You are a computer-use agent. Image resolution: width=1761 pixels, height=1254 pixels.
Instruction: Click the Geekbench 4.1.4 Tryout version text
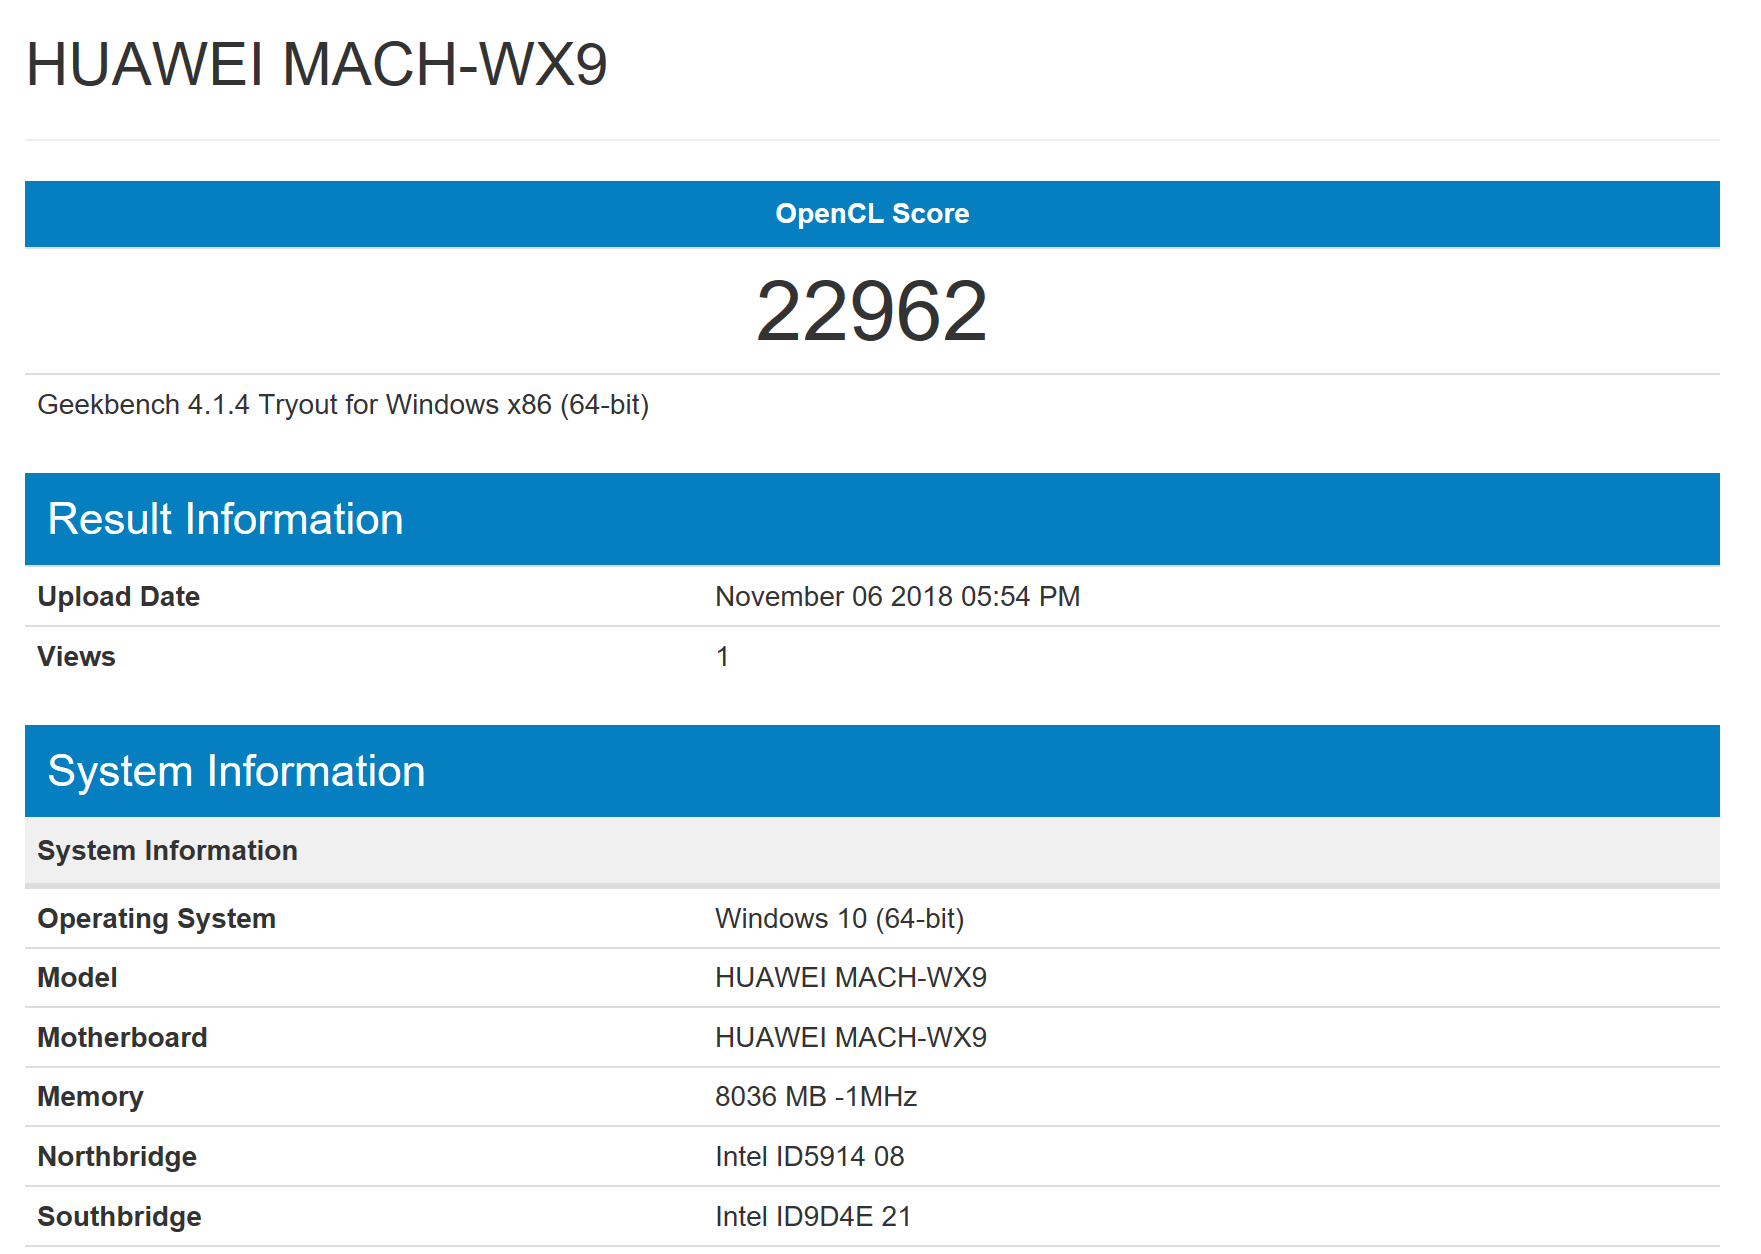click(x=343, y=405)
